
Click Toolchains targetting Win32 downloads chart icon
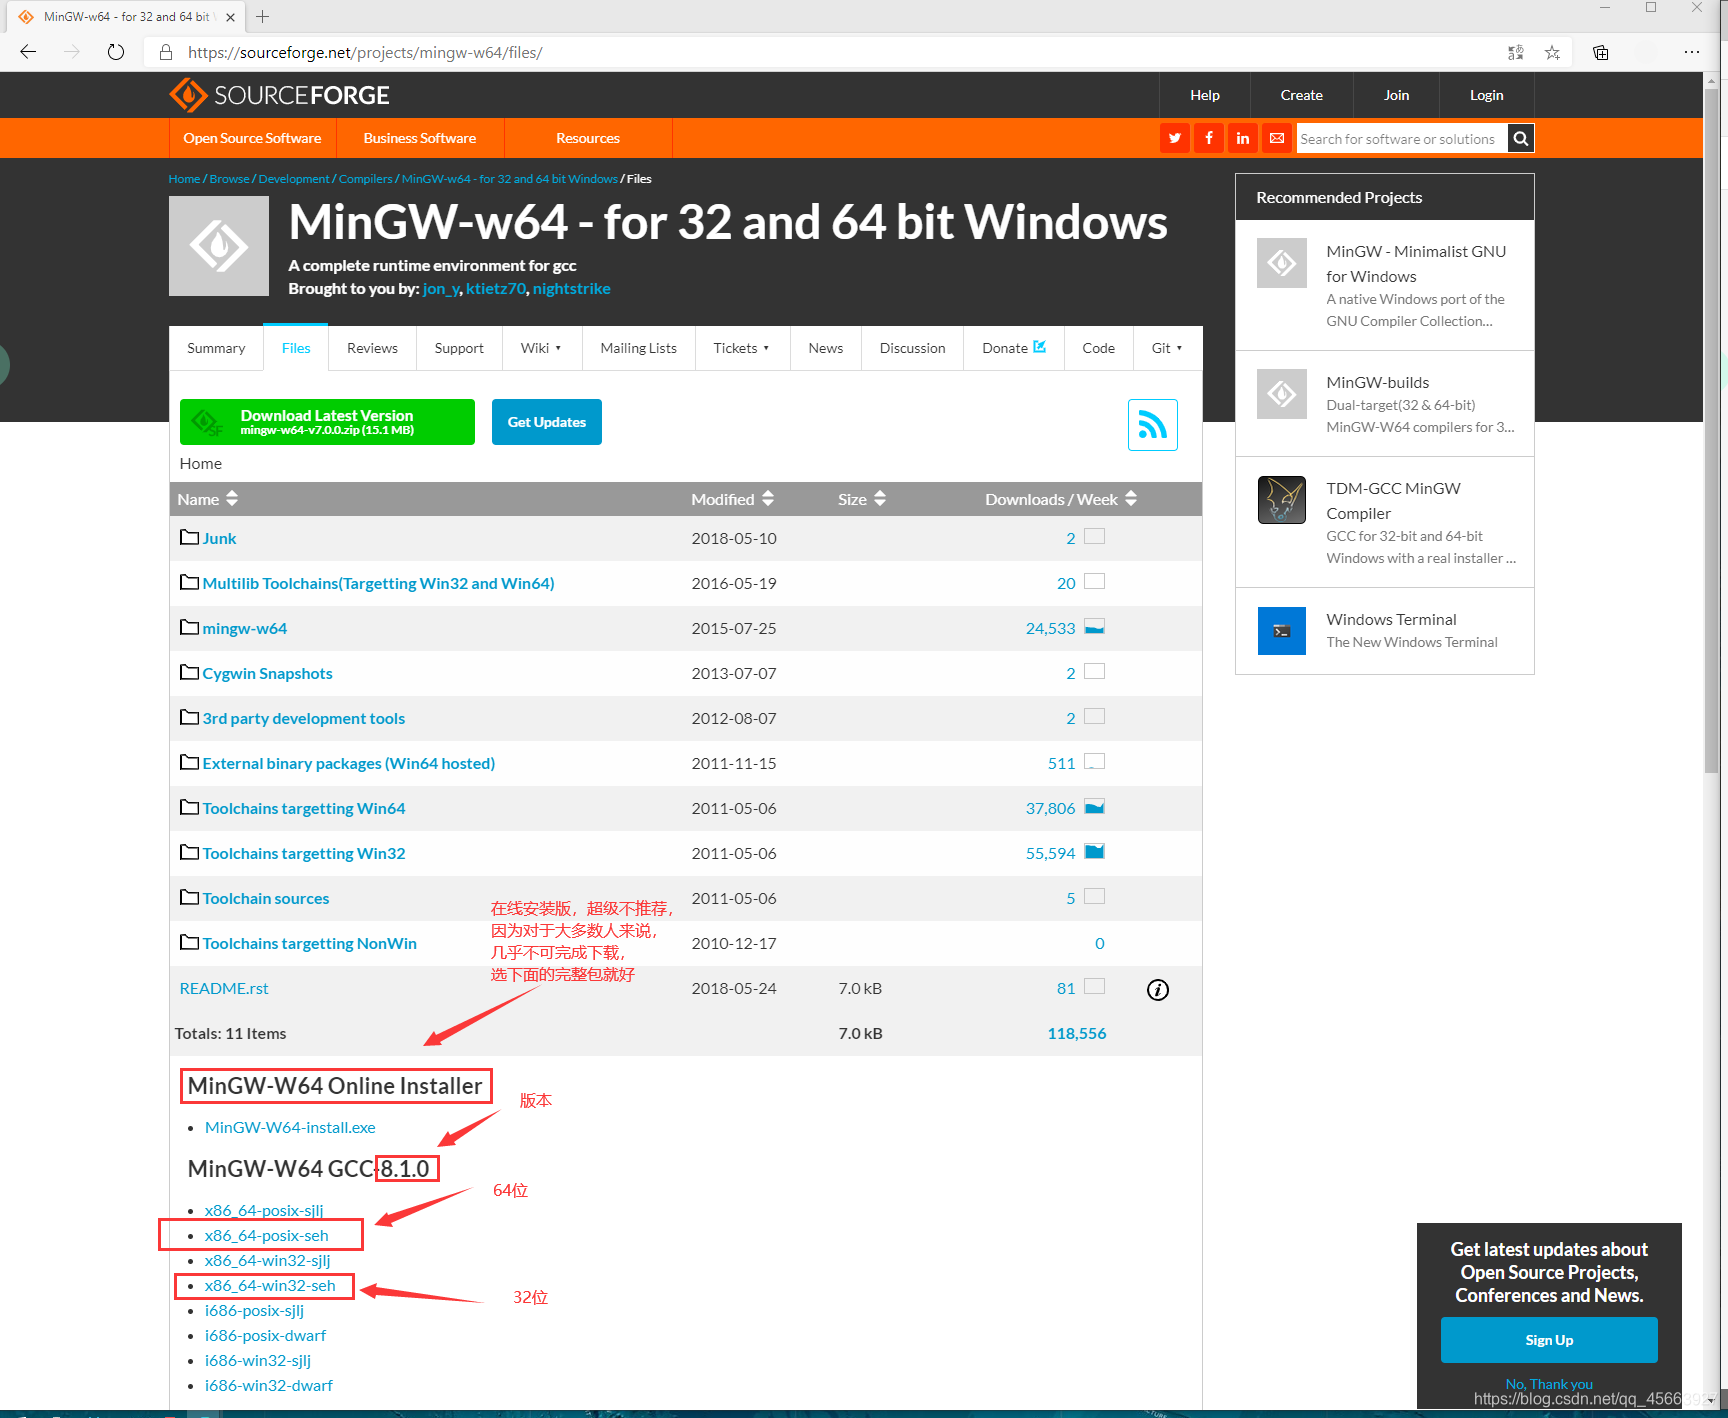coord(1095,852)
